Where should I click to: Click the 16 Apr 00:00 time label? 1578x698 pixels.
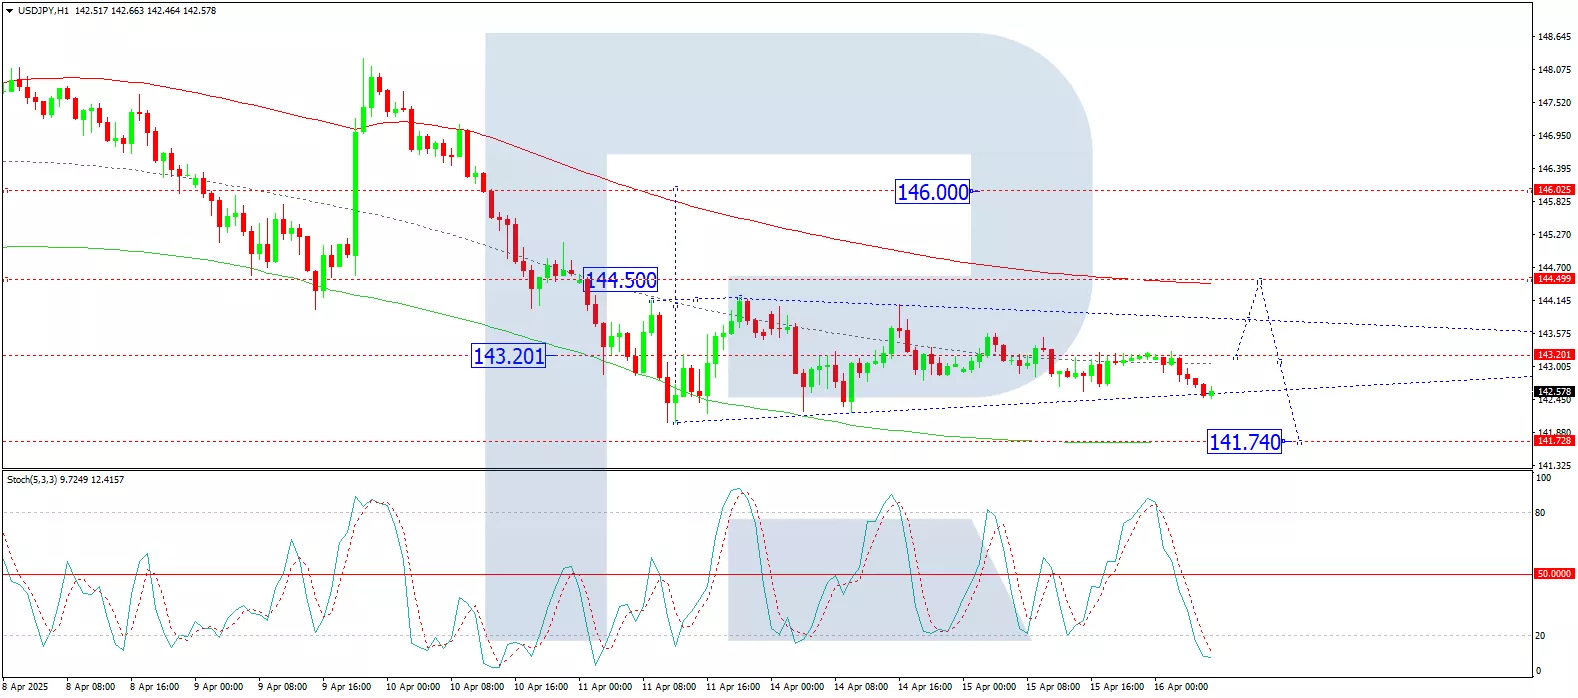(1180, 687)
